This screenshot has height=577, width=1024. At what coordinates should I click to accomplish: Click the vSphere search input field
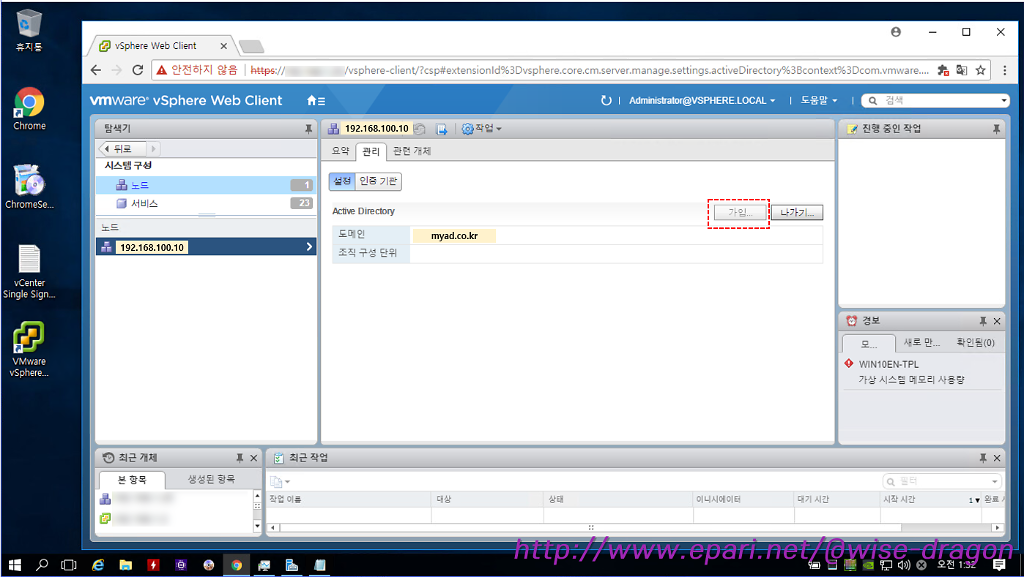pos(937,101)
